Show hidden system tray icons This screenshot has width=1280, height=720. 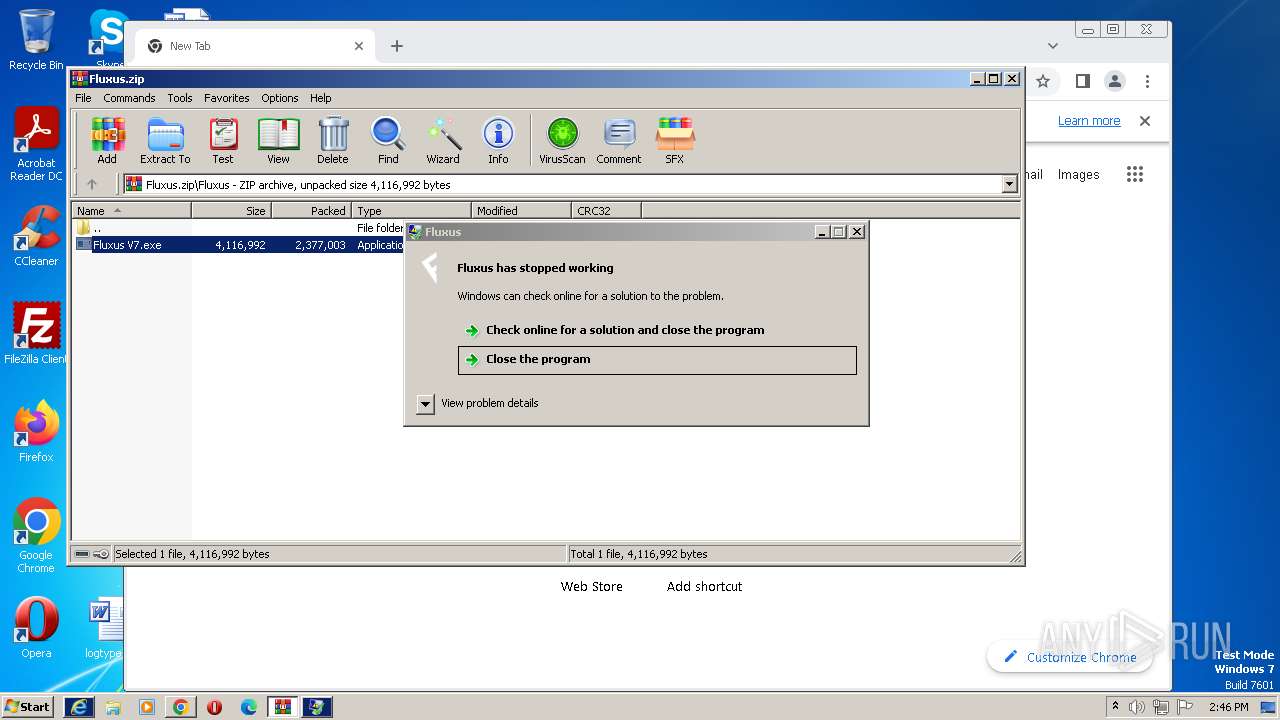[1115, 707]
